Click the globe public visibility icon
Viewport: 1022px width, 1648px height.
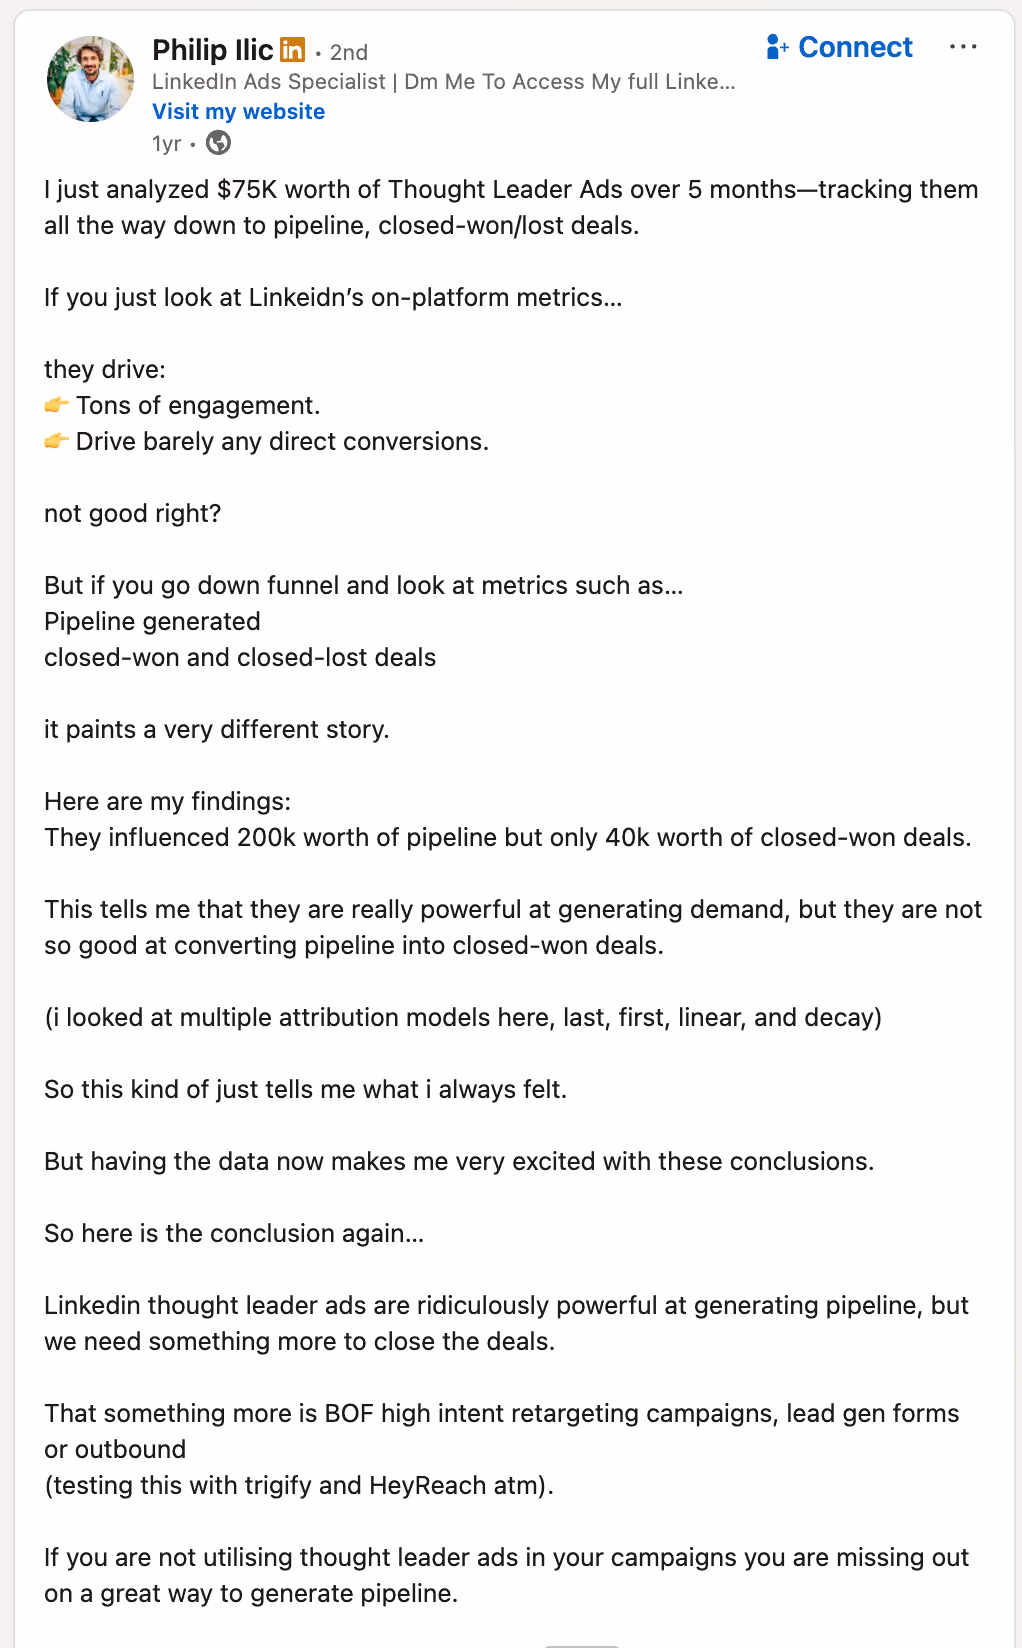[x=218, y=143]
